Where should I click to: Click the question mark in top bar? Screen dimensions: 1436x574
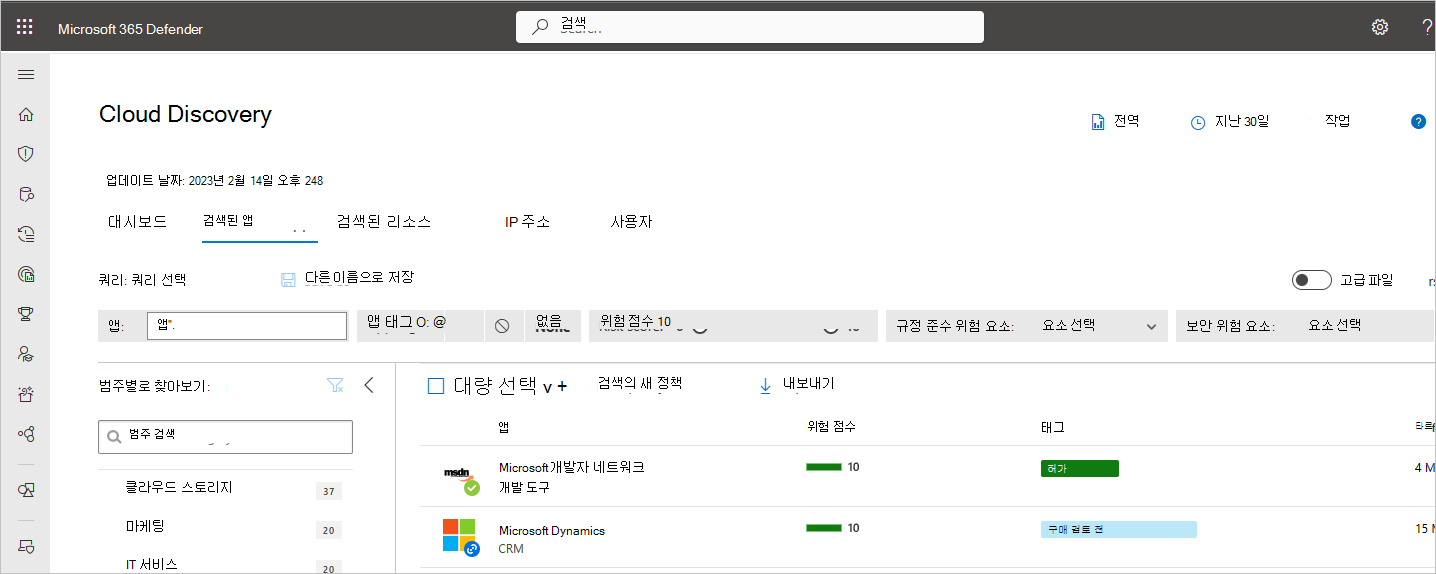point(1427,28)
